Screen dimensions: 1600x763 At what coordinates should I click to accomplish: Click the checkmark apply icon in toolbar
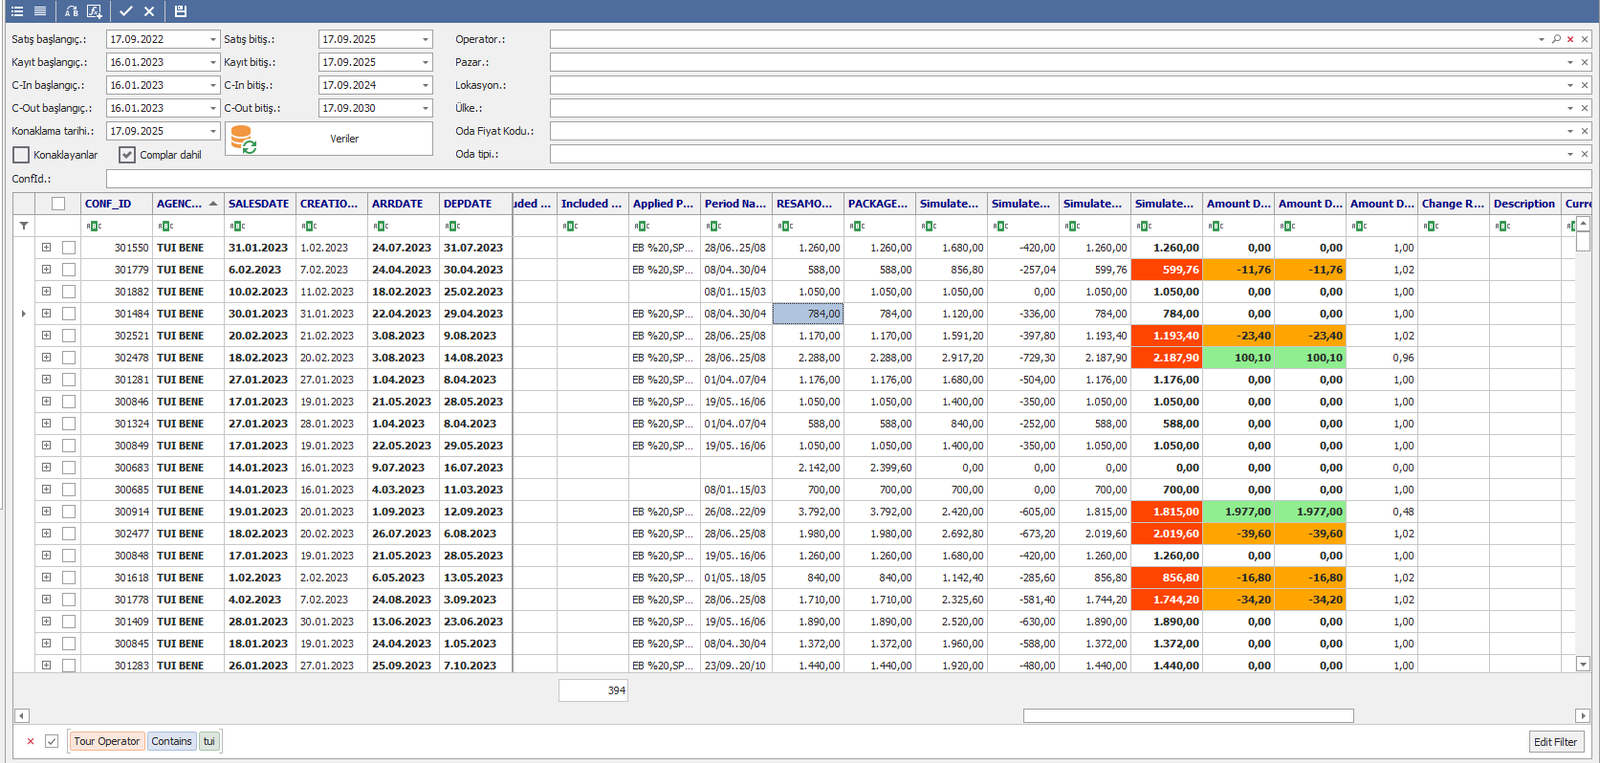126,11
